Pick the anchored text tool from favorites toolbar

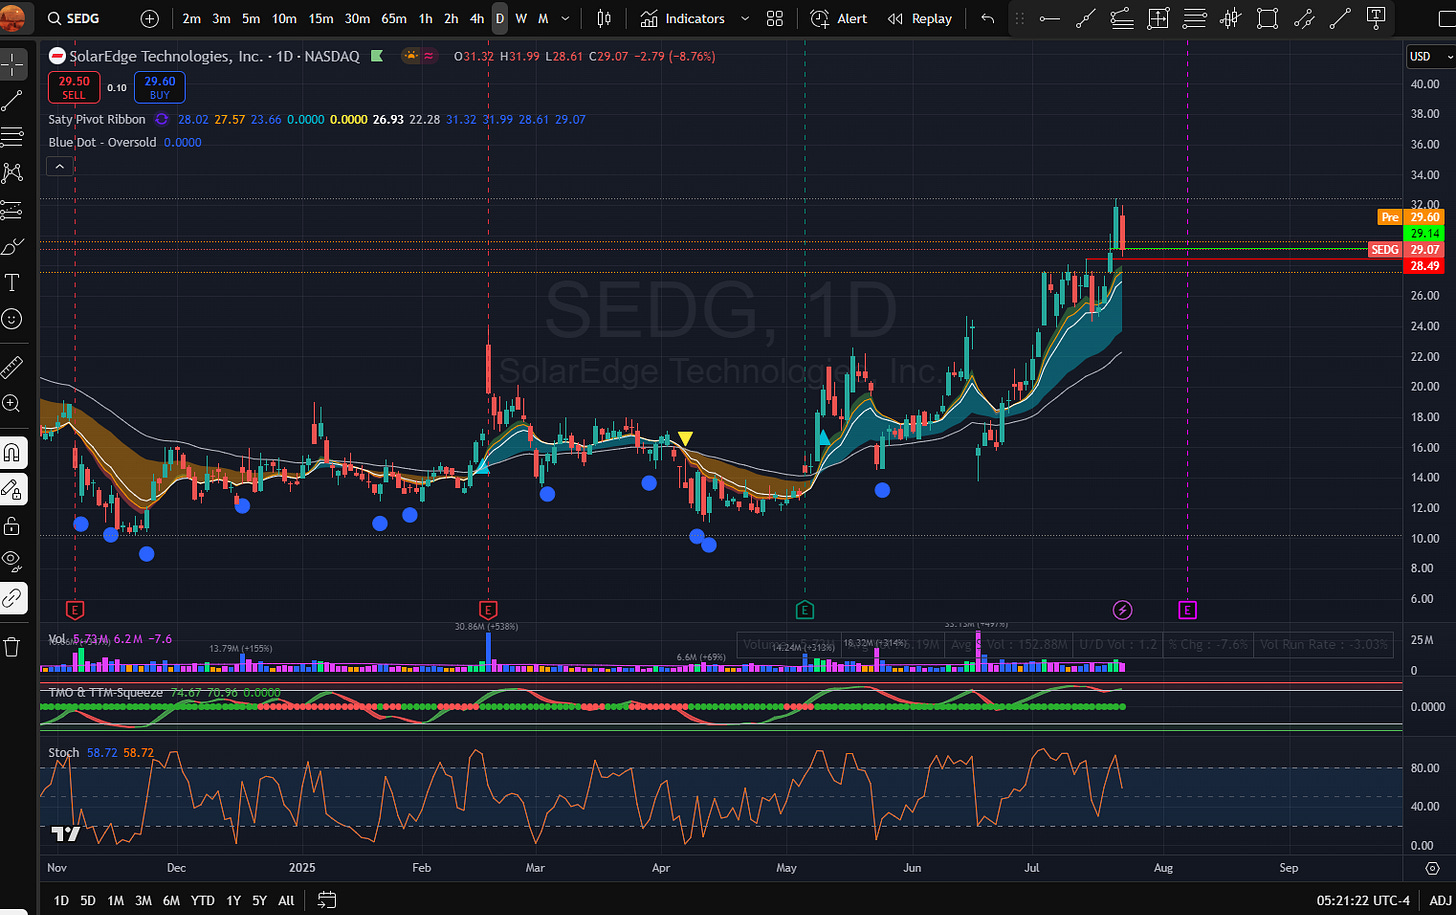tap(1376, 18)
